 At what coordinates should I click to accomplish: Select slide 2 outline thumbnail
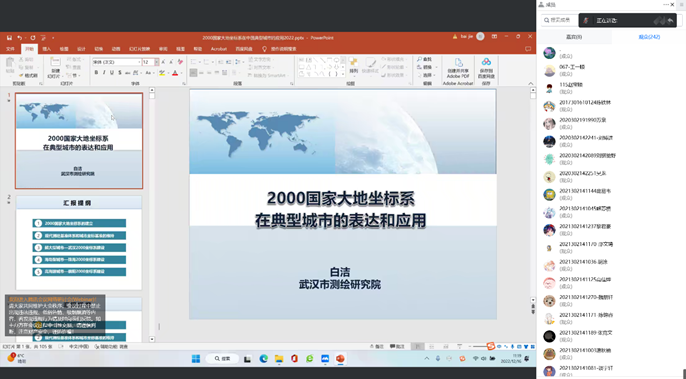(x=79, y=242)
